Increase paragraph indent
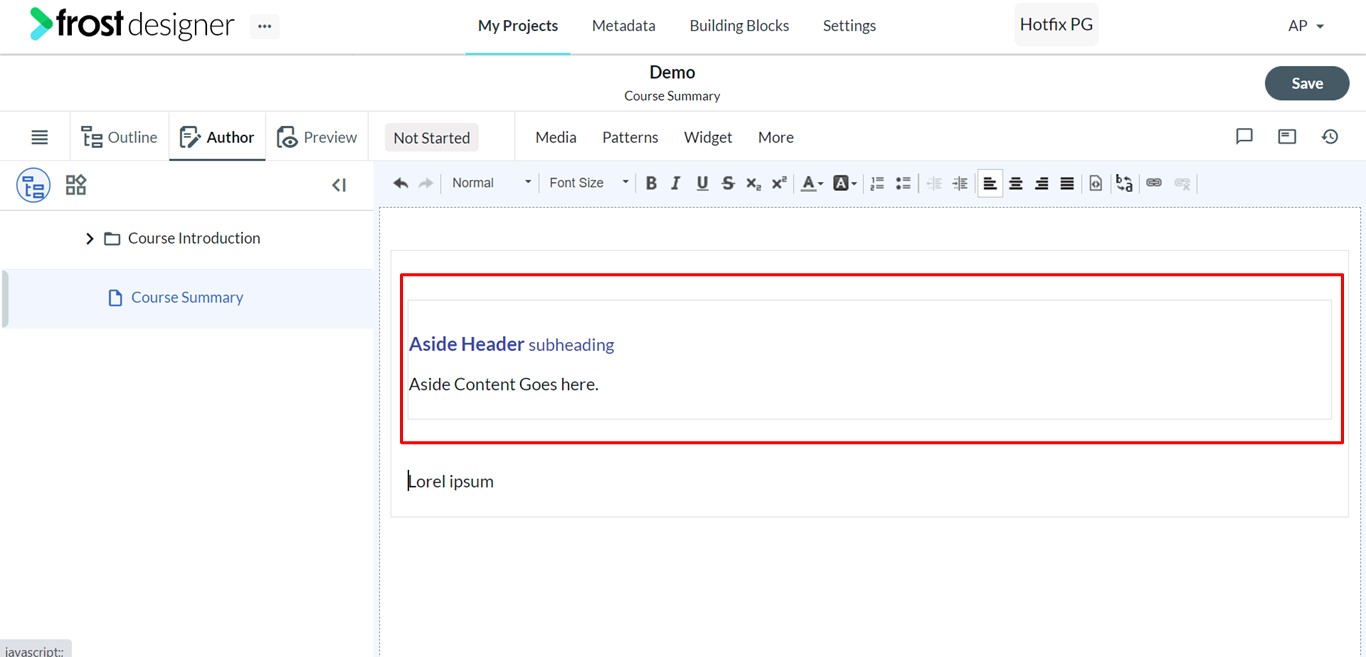The width and height of the screenshot is (1366, 657). (960, 183)
